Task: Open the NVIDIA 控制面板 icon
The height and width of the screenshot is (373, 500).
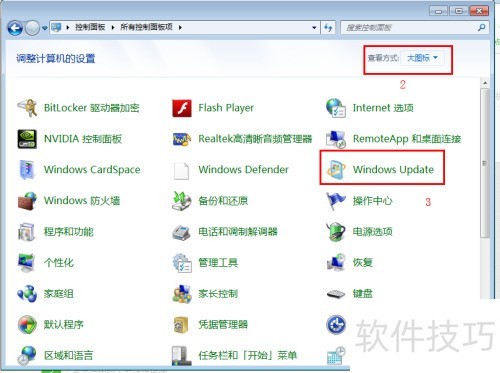Action: 27,139
